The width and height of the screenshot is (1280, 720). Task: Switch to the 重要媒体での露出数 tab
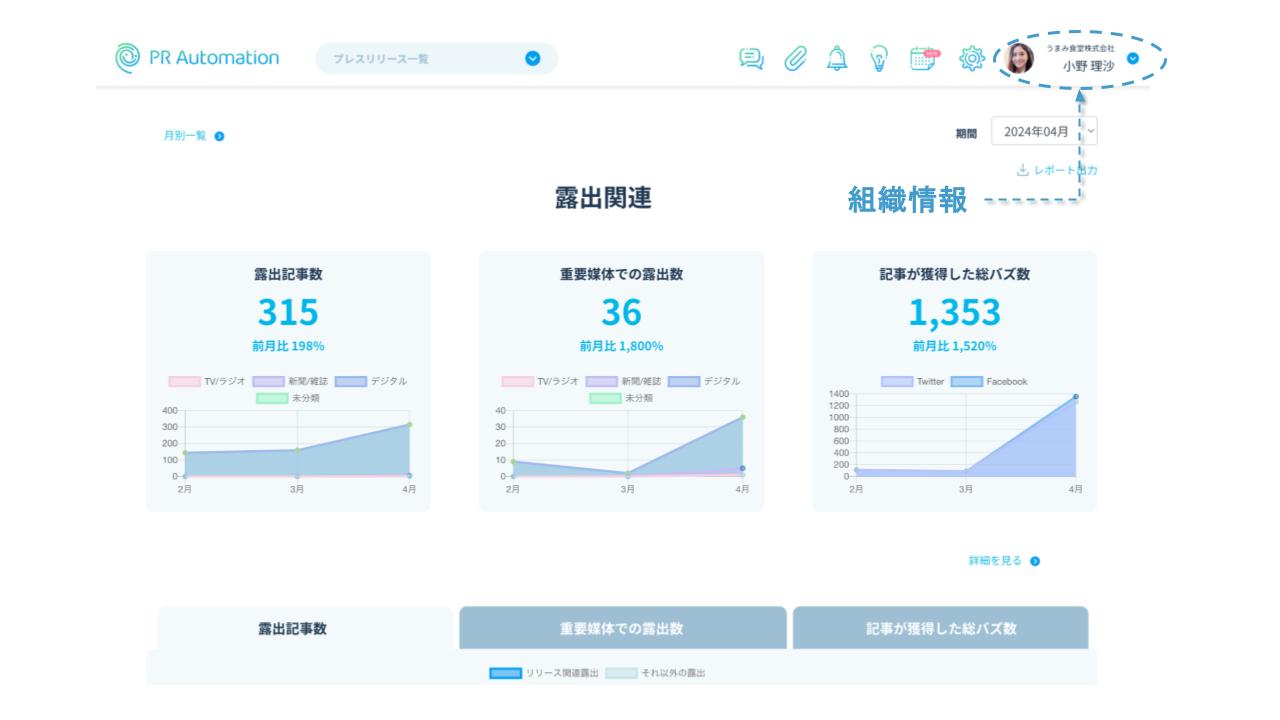[x=622, y=629]
